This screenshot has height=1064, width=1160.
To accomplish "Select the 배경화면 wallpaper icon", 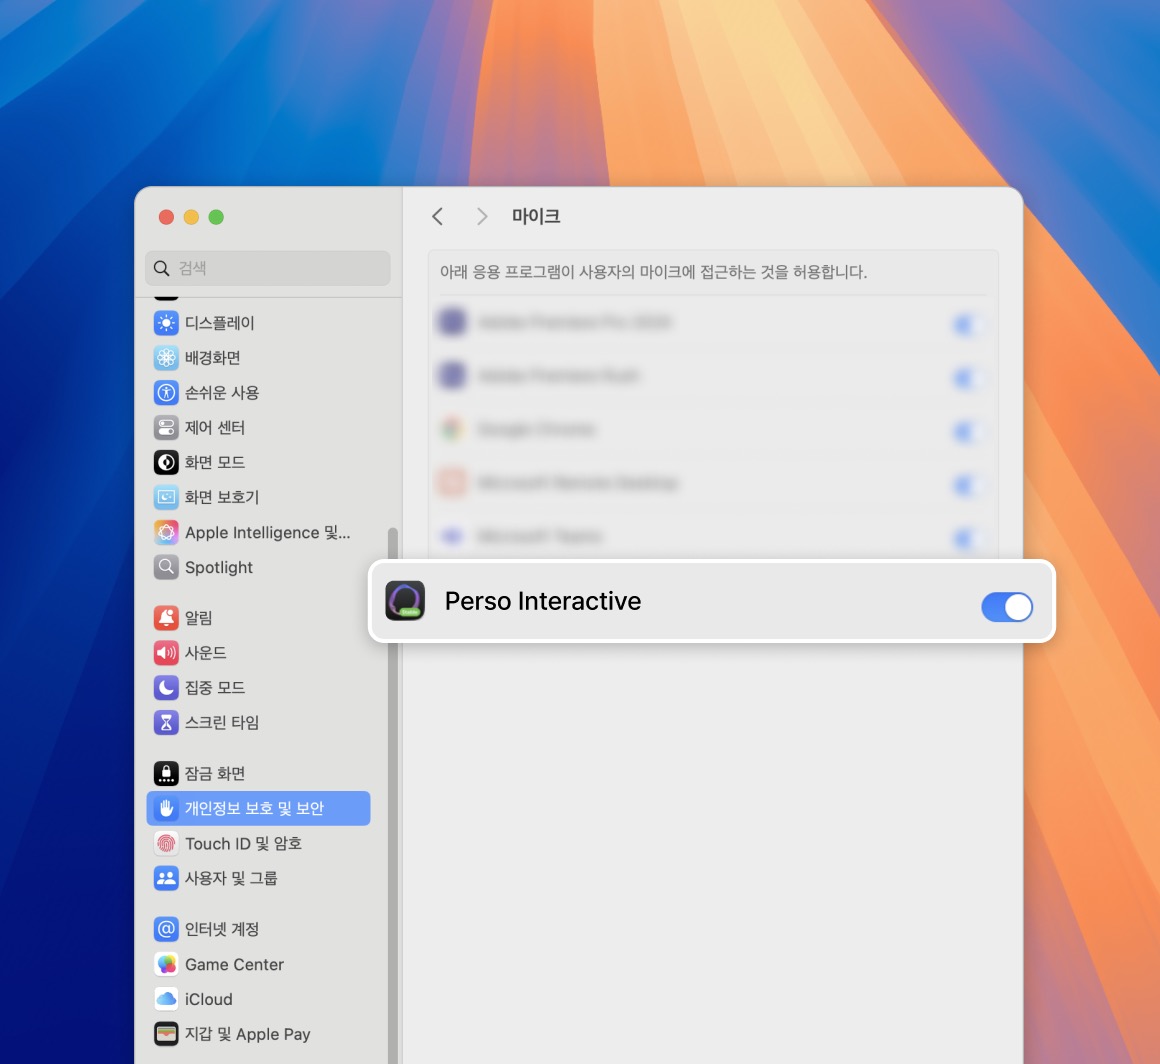I will click(166, 357).
